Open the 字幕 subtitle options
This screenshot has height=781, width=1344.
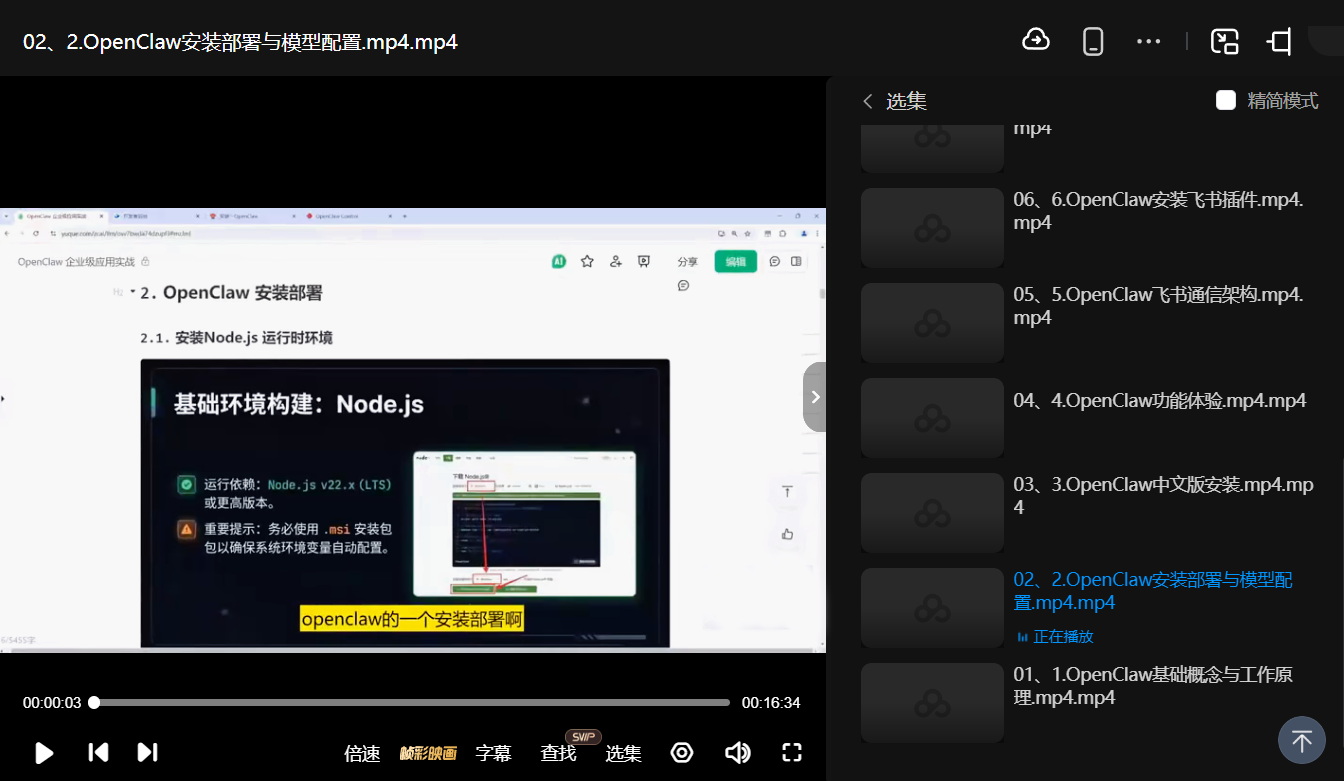(x=493, y=754)
